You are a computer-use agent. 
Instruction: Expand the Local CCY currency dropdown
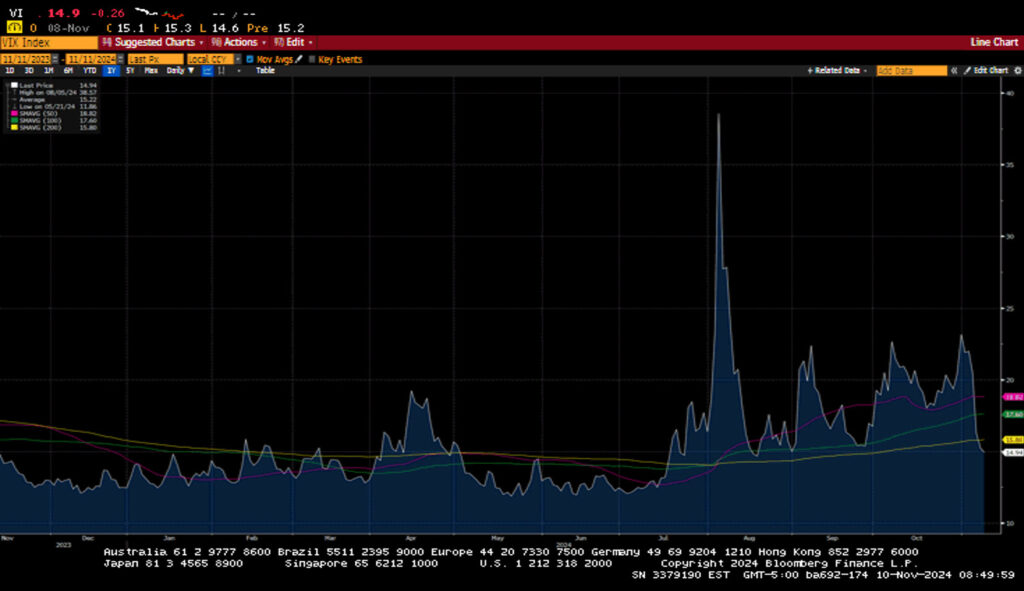237,59
